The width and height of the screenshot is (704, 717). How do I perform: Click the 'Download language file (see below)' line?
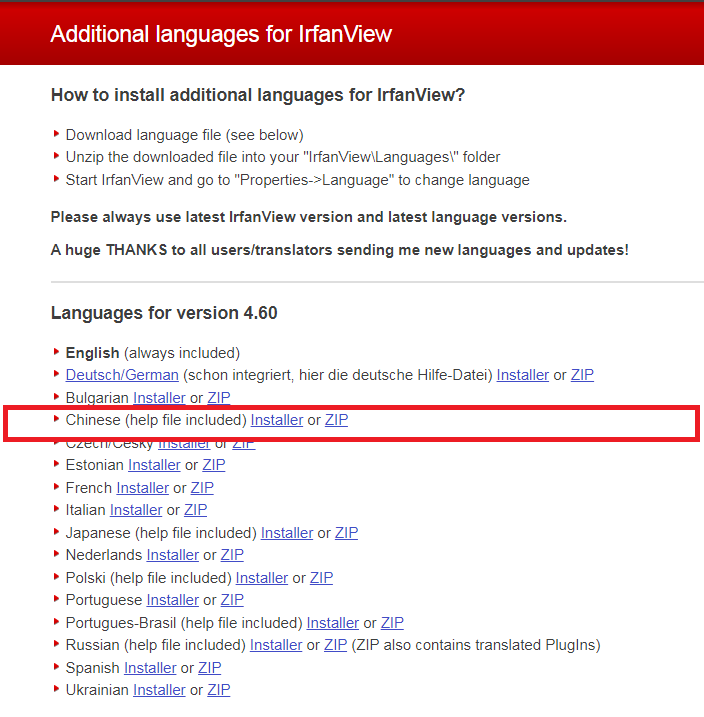point(185,135)
